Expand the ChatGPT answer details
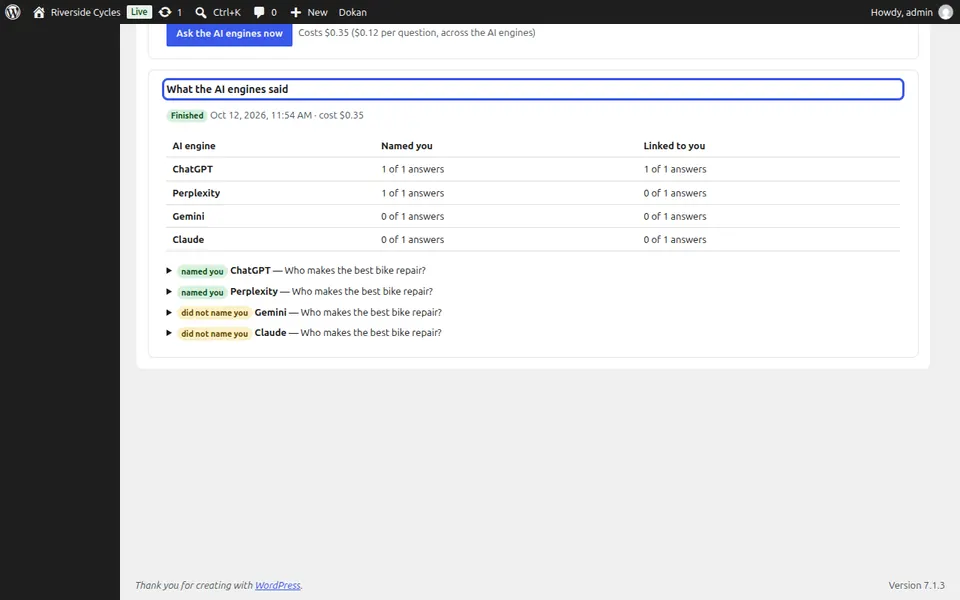This screenshot has height=600, width=960. [x=169, y=271]
